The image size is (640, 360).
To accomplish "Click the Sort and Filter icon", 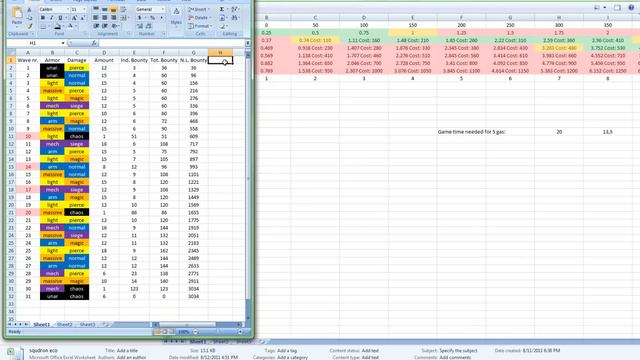I will (x=235, y=9).
